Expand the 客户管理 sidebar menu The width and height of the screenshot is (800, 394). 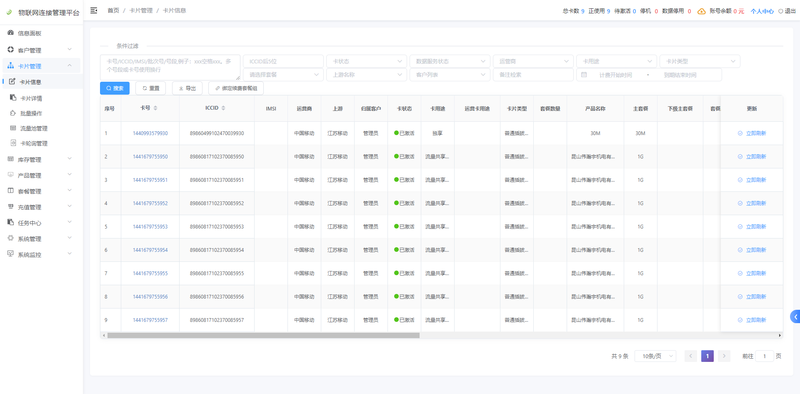(41, 50)
